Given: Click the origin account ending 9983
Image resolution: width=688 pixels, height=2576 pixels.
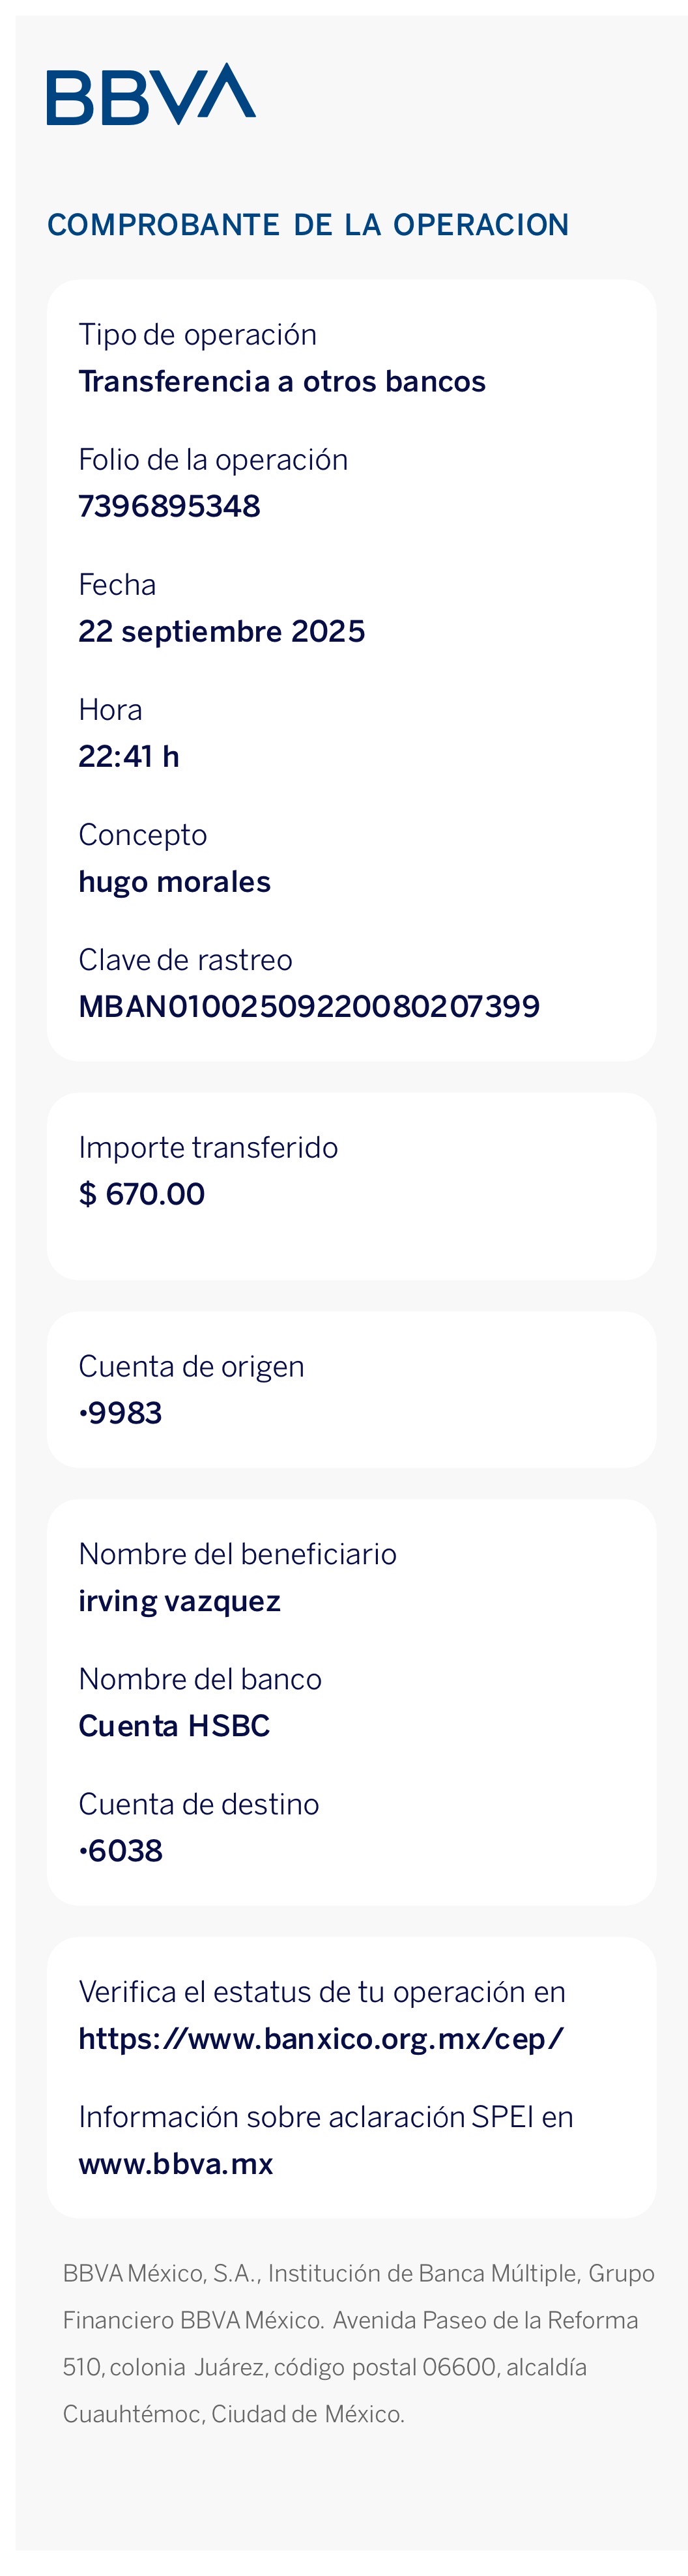Looking at the screenshot, I should (121, 1413).
